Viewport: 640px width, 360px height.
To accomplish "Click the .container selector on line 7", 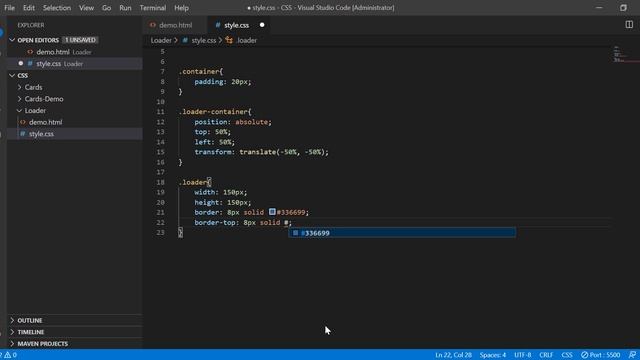I will tap(200, 71).
